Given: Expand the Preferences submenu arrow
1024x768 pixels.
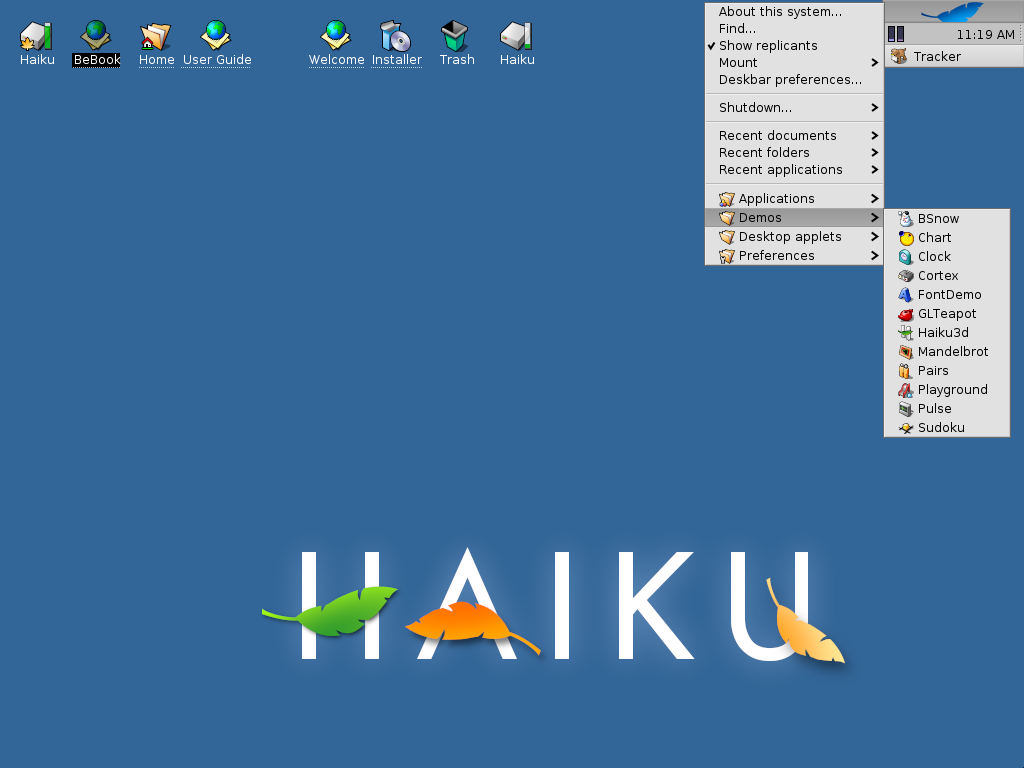Looking at the screenshot, I should [874, 255].
